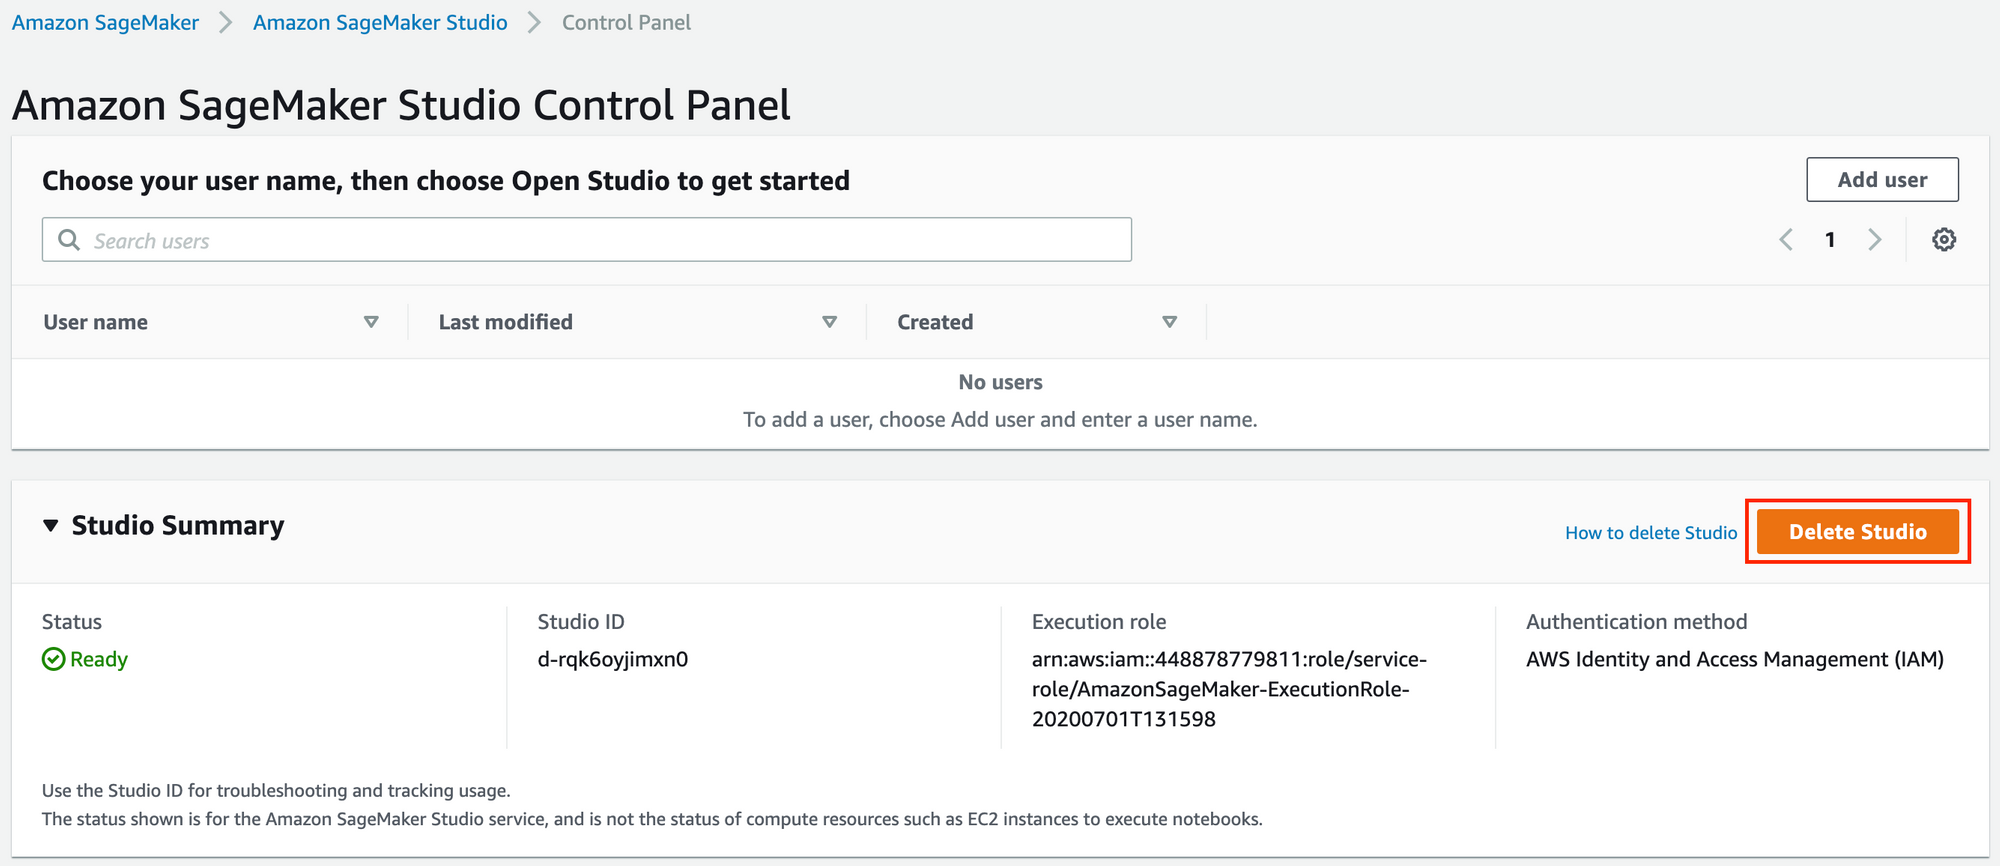Sort by Created using its triangle
The height and width of the screenshot is (866, 2000).
pos(1169,322)
